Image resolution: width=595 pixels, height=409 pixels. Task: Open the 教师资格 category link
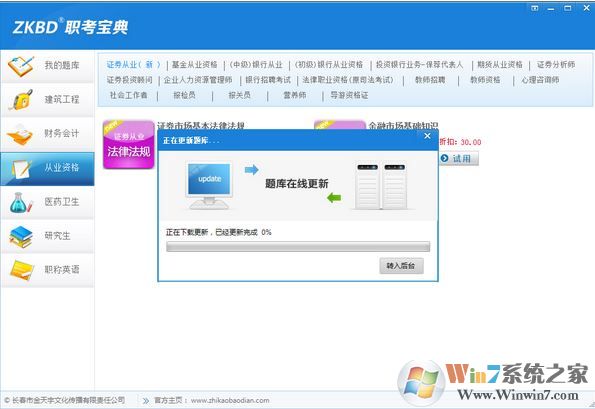pyautogui.click(x=485, y=80)
